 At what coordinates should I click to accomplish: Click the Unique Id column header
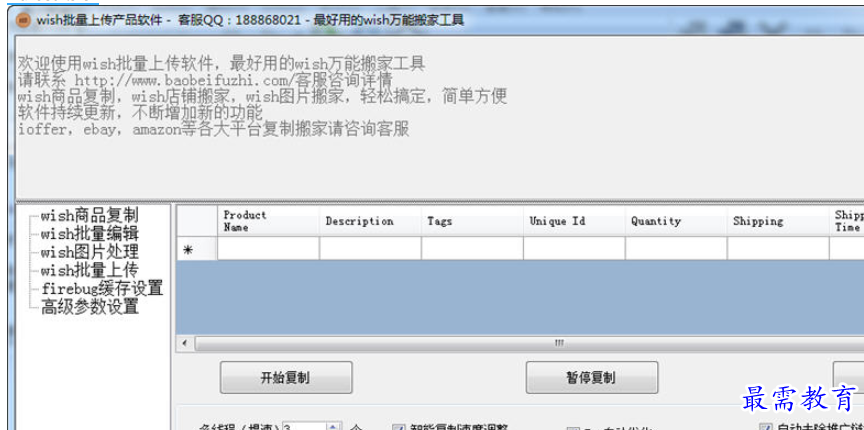pyautogui.click(x=574, y=221)
